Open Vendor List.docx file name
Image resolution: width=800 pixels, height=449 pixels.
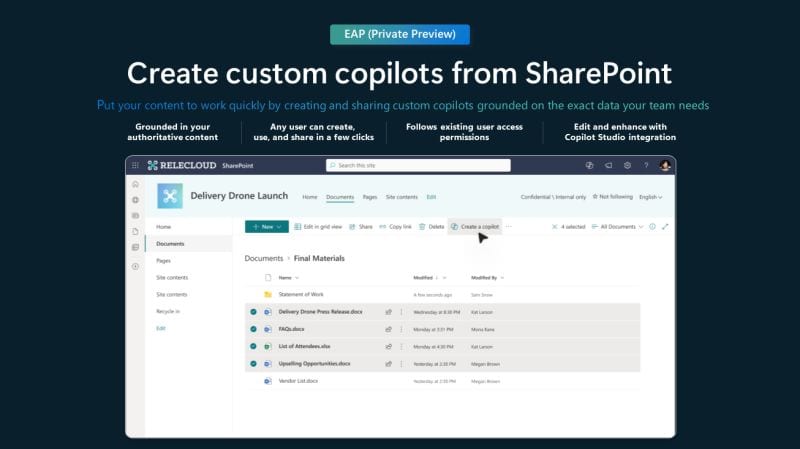click(x=298, y=381)
